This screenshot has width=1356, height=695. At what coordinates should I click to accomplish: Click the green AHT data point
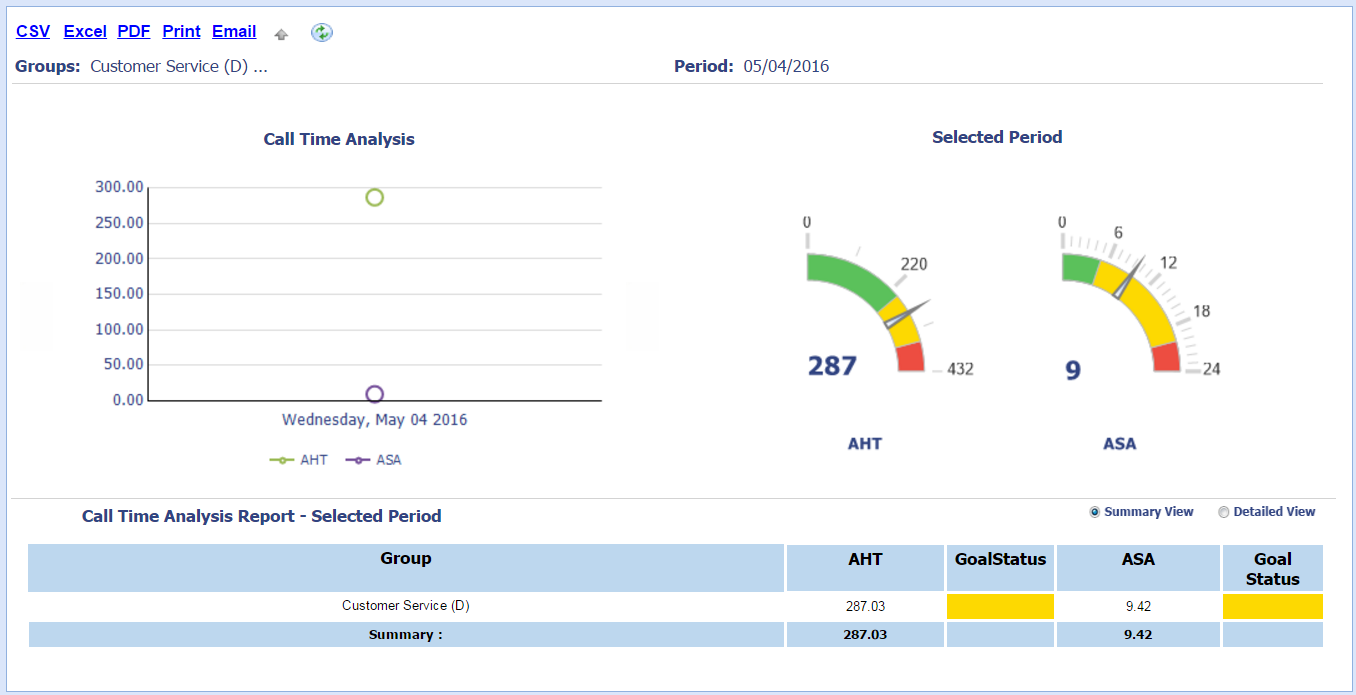(x=374, y=197)
